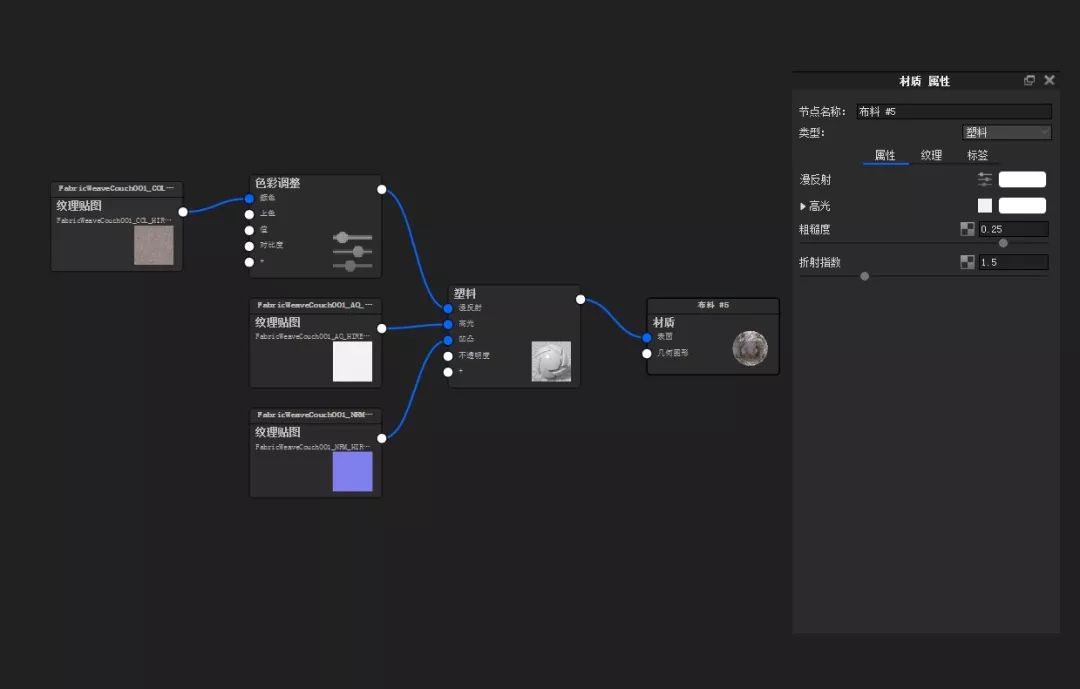Select the 属性 tab
Viewport: 1080px width, 689px height.
coord(885,155)
